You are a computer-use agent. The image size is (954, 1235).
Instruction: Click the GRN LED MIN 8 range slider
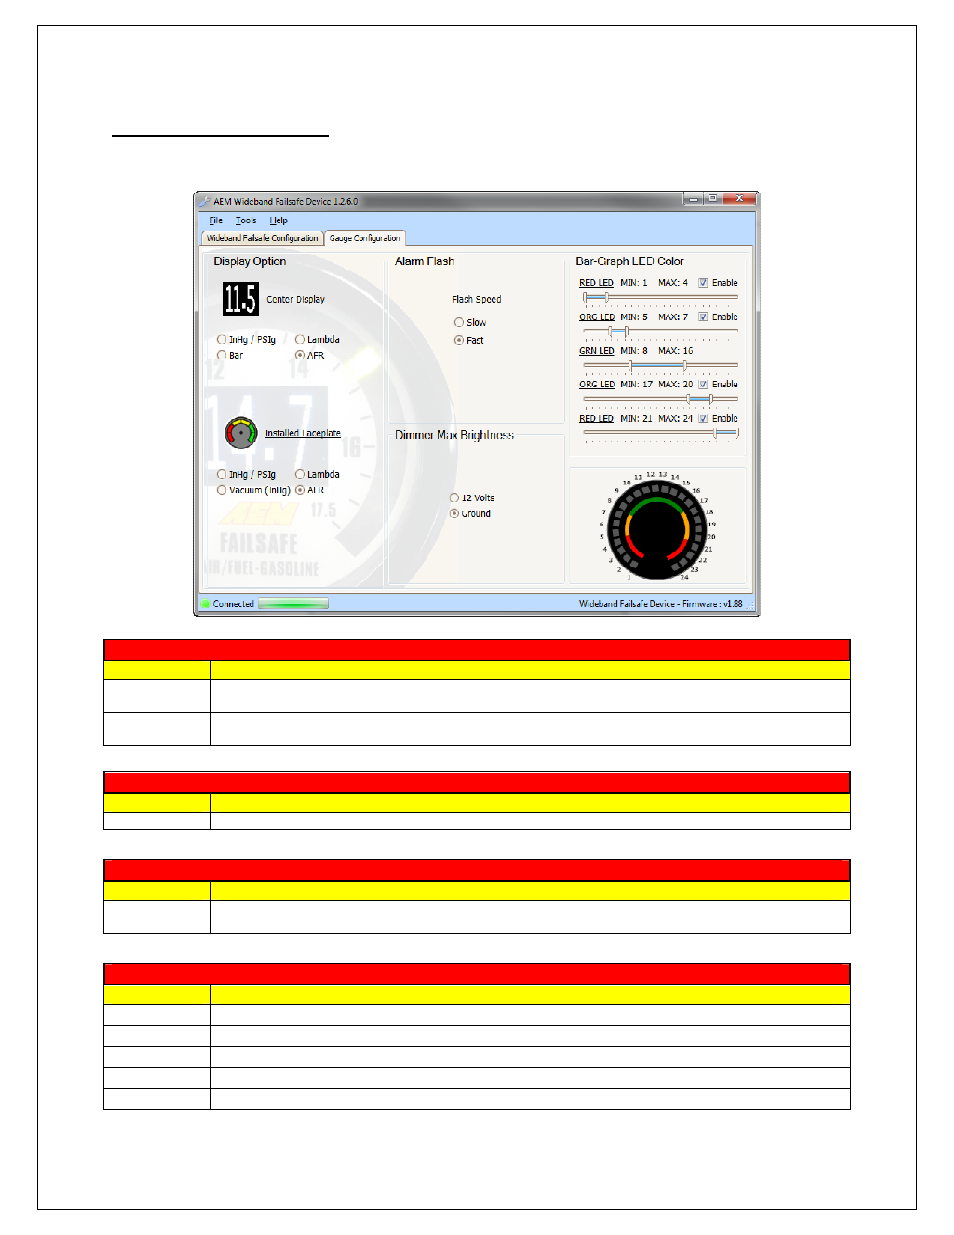click(x=660, y=366)
